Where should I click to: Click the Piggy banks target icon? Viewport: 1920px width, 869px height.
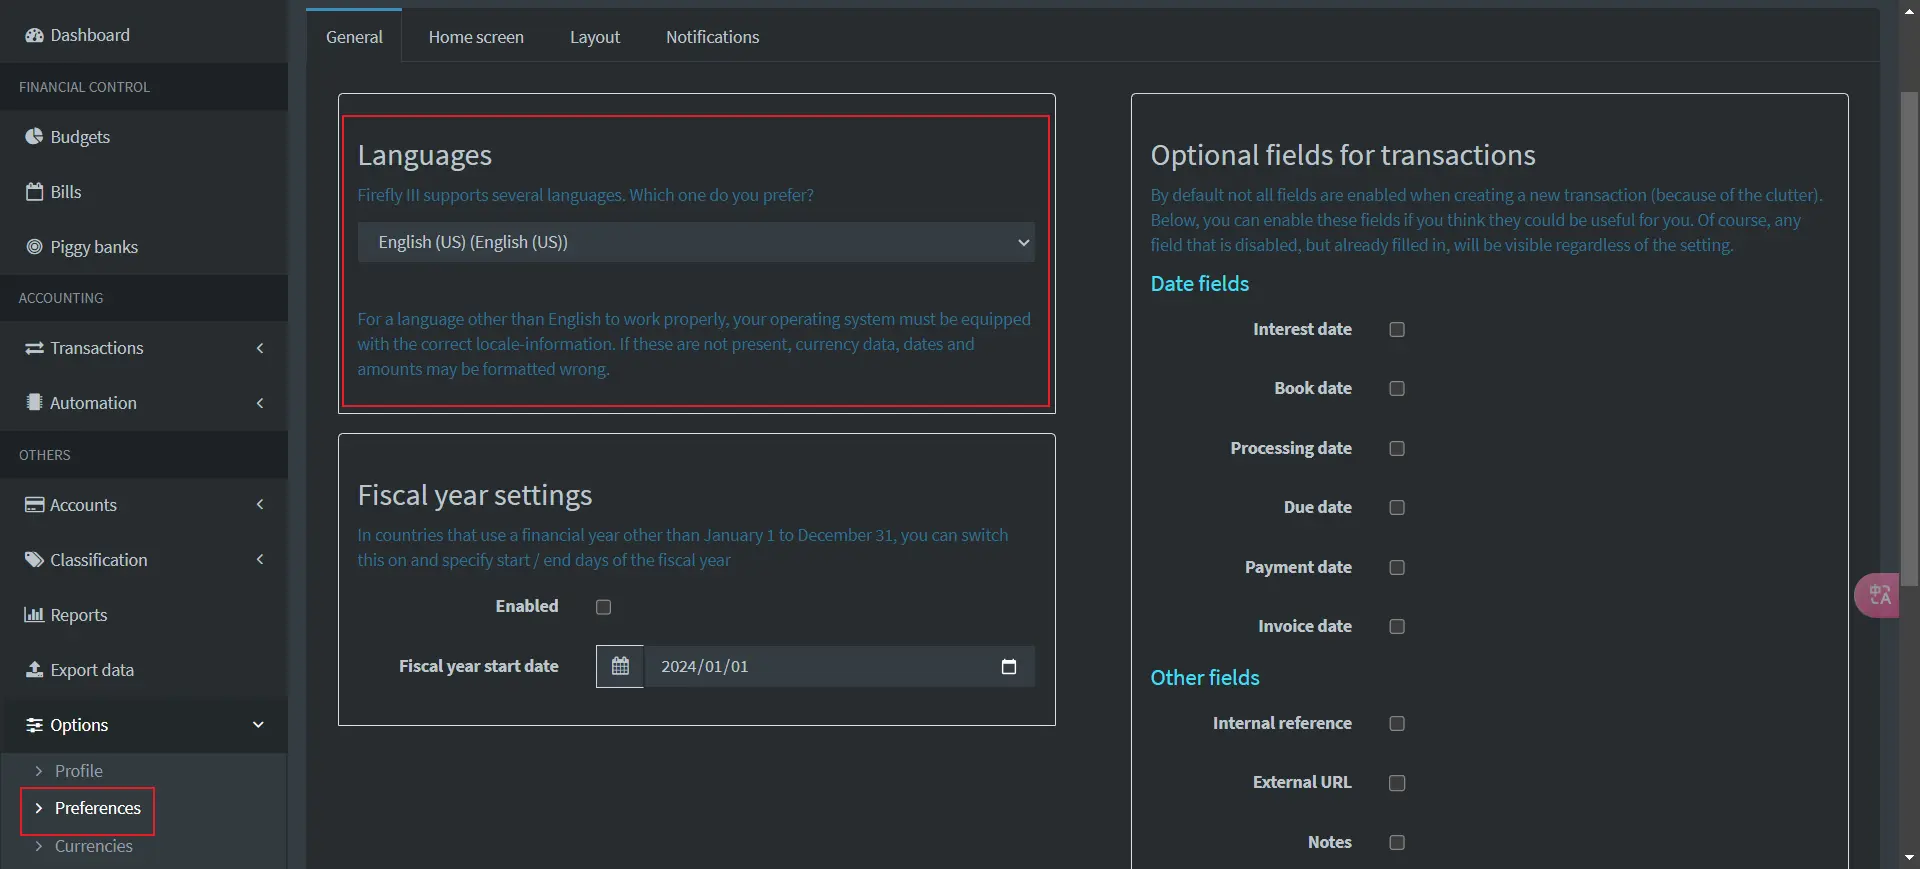34,247
